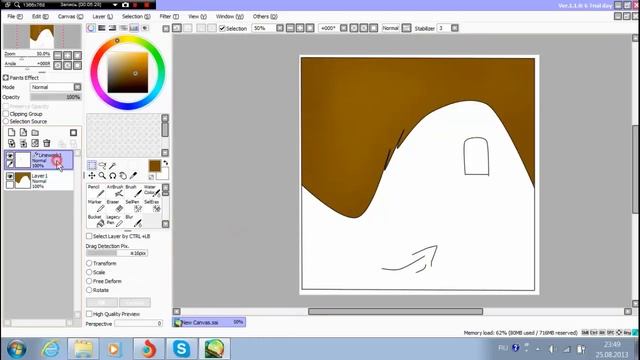Select the Marker tool

point(95,206)
